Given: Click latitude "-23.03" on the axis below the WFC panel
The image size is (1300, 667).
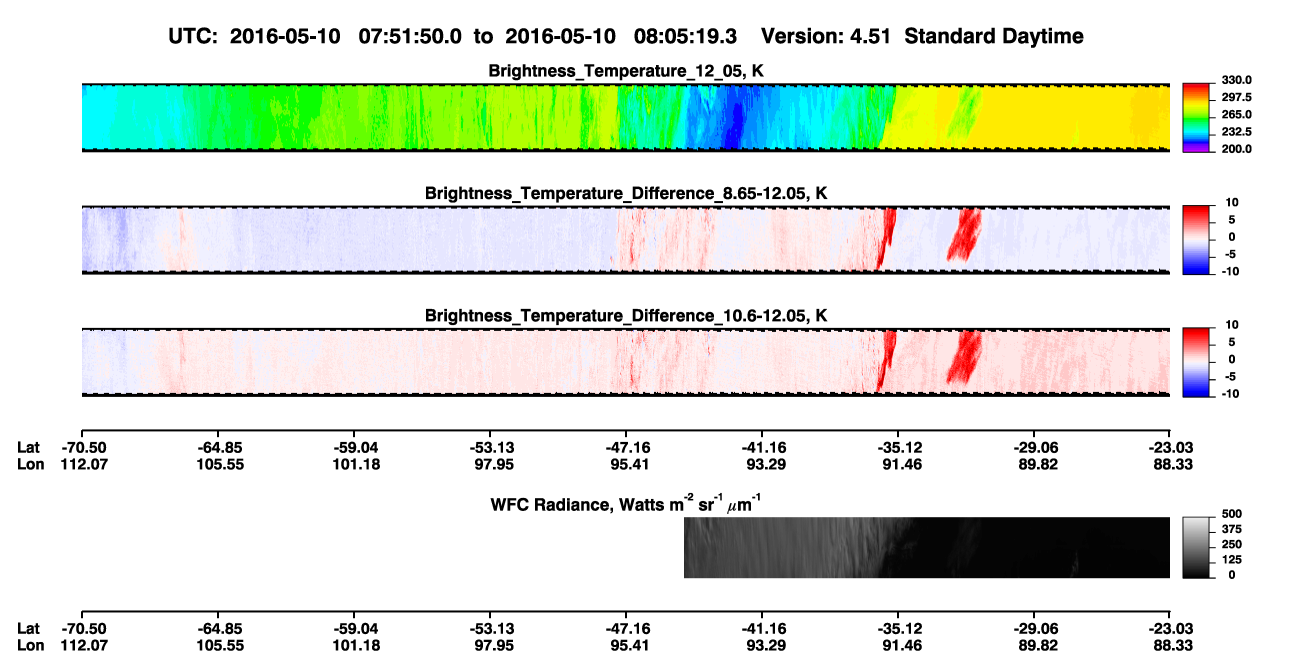Looking at the screenshot, I should pyautogui.click(x=1172, y=629).
